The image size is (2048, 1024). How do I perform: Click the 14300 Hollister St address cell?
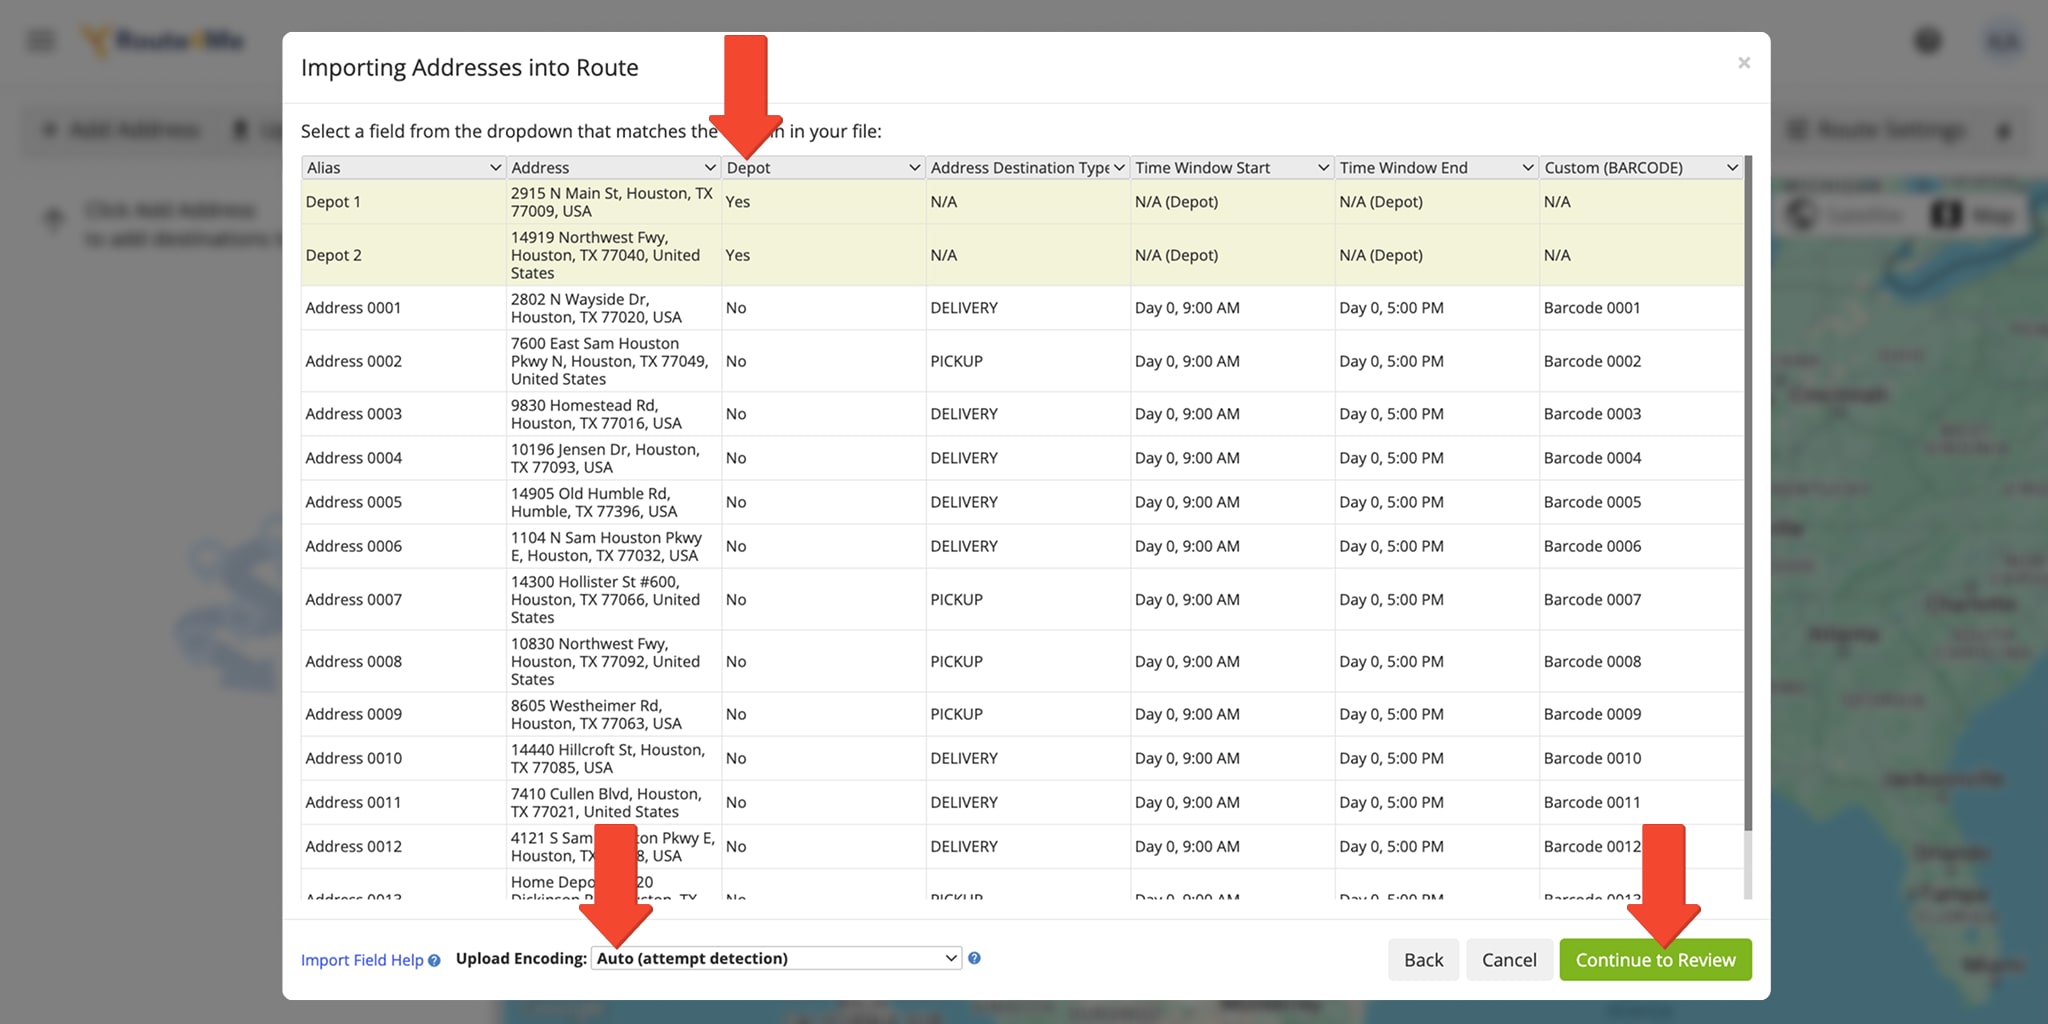point(613,600)
